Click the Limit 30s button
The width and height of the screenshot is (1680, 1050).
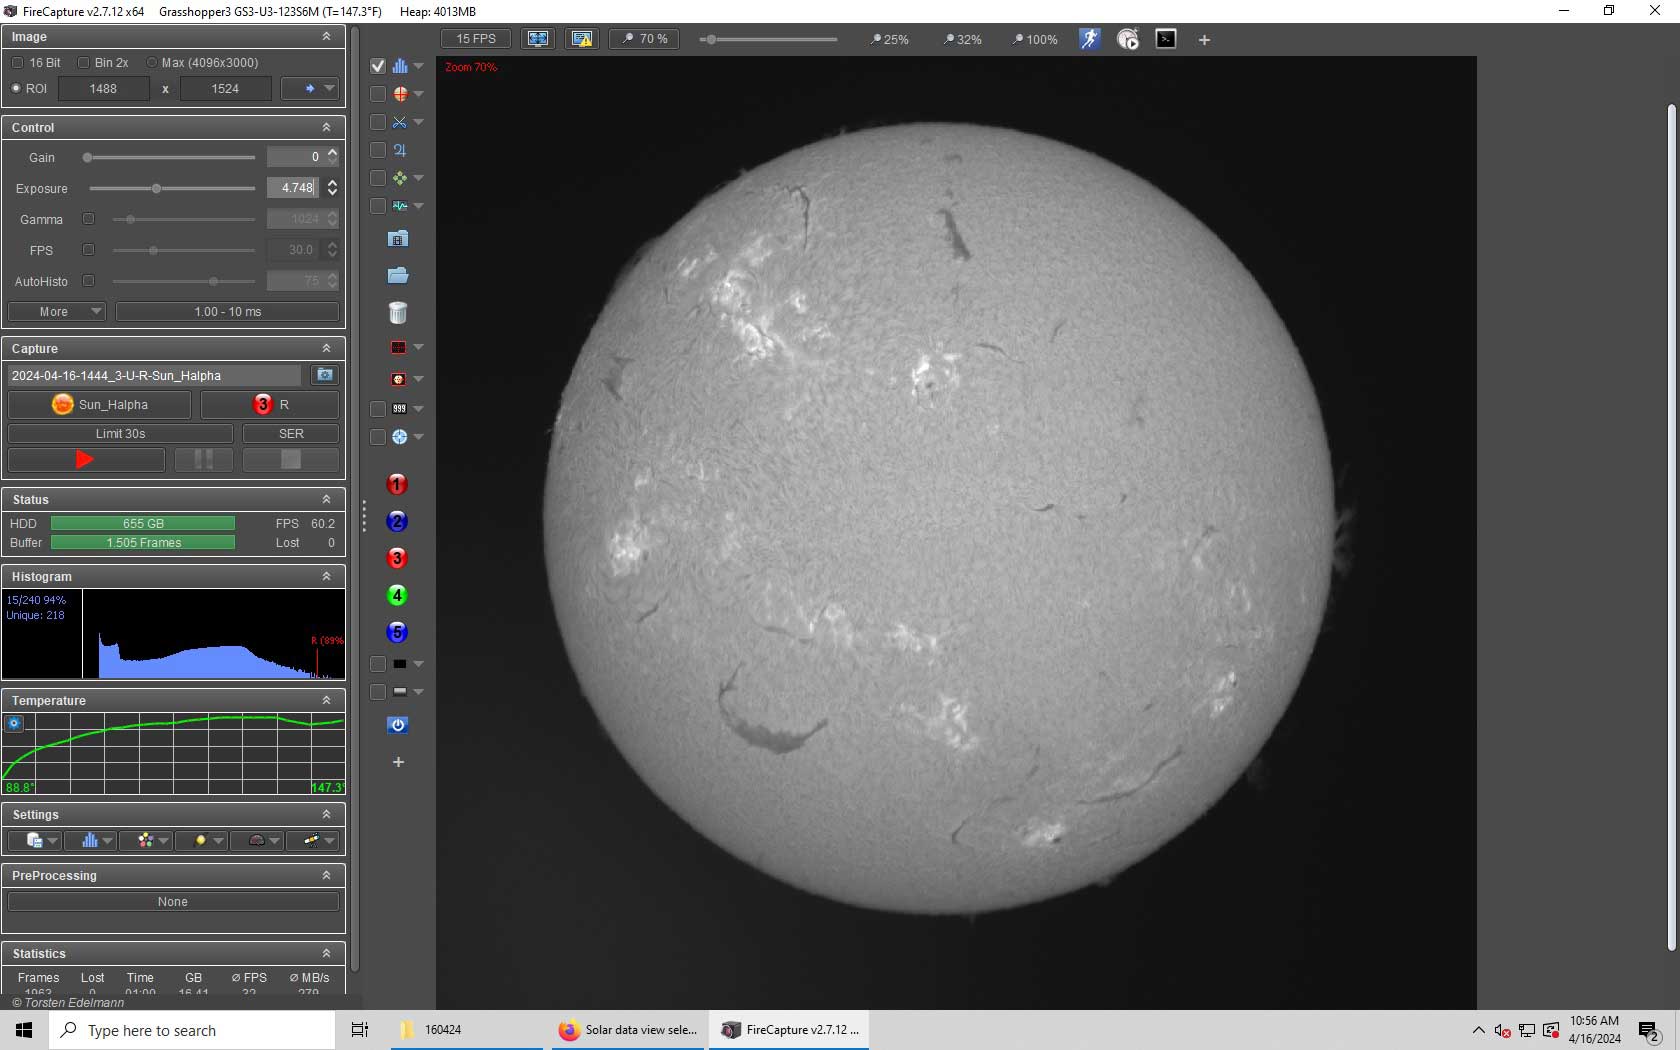point(120,434)
